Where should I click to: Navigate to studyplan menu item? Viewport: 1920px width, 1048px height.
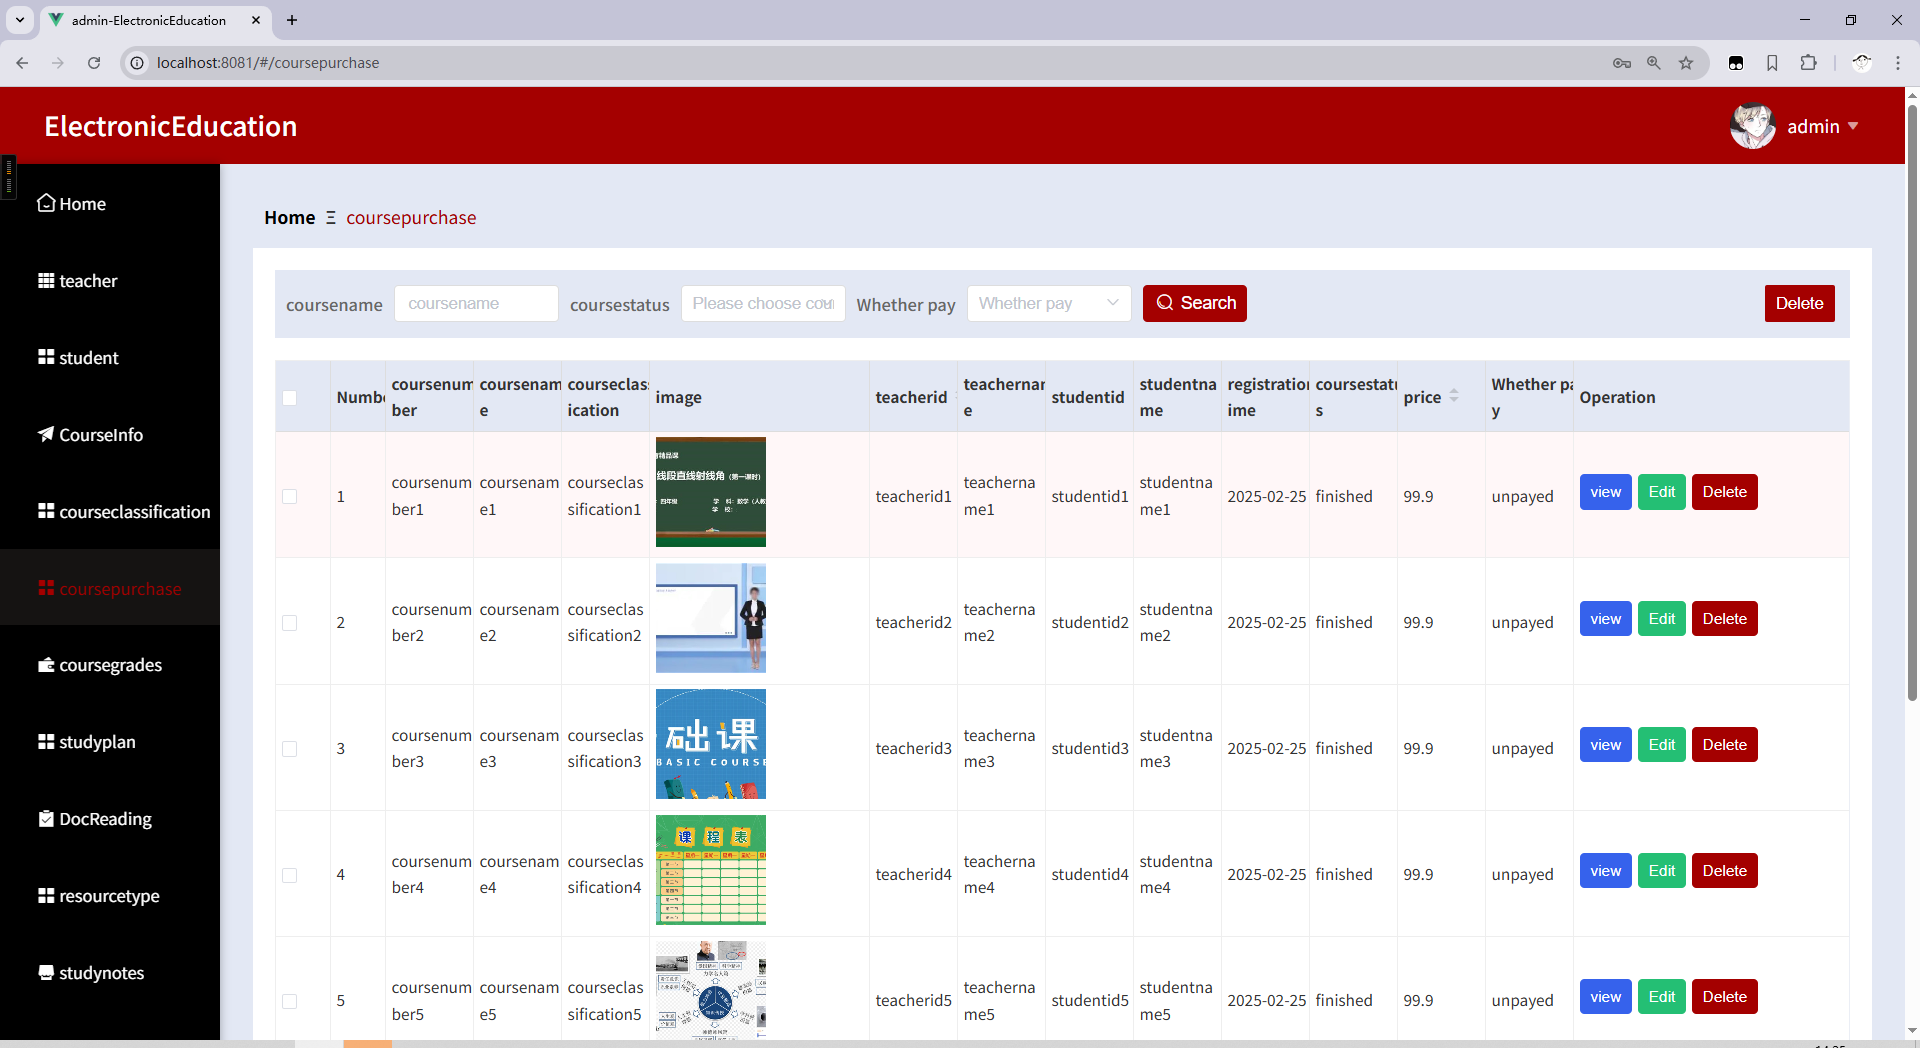[110, 742]
